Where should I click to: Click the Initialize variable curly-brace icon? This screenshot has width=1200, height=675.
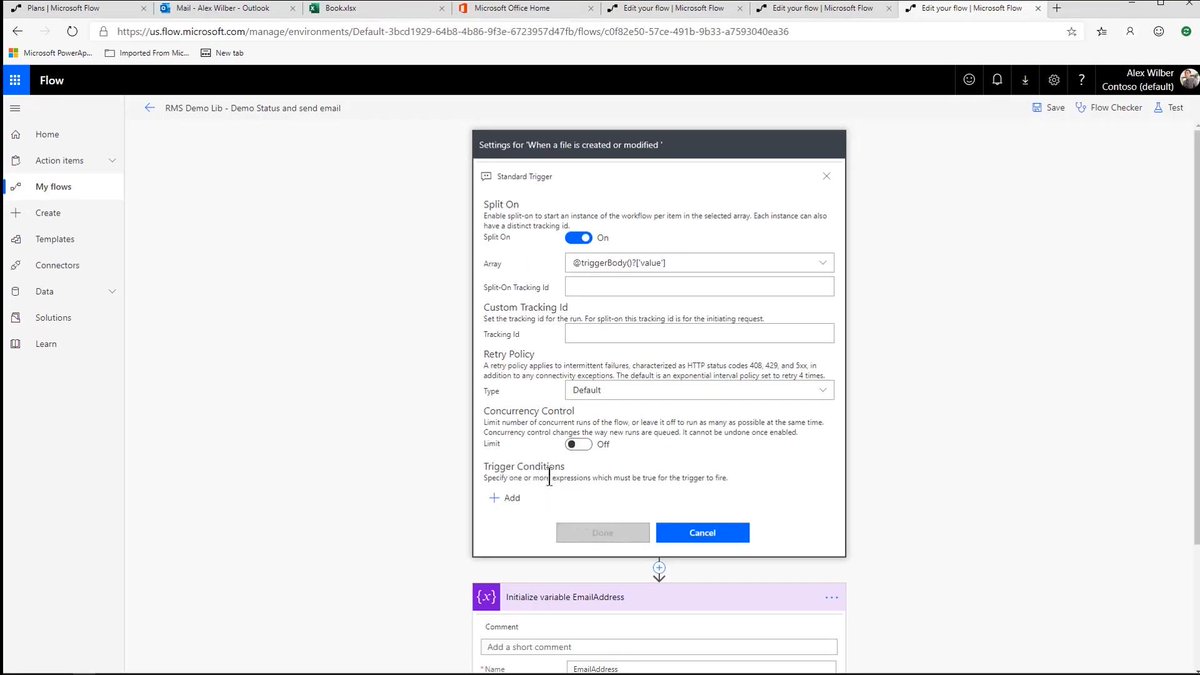(x=486, y=597)
